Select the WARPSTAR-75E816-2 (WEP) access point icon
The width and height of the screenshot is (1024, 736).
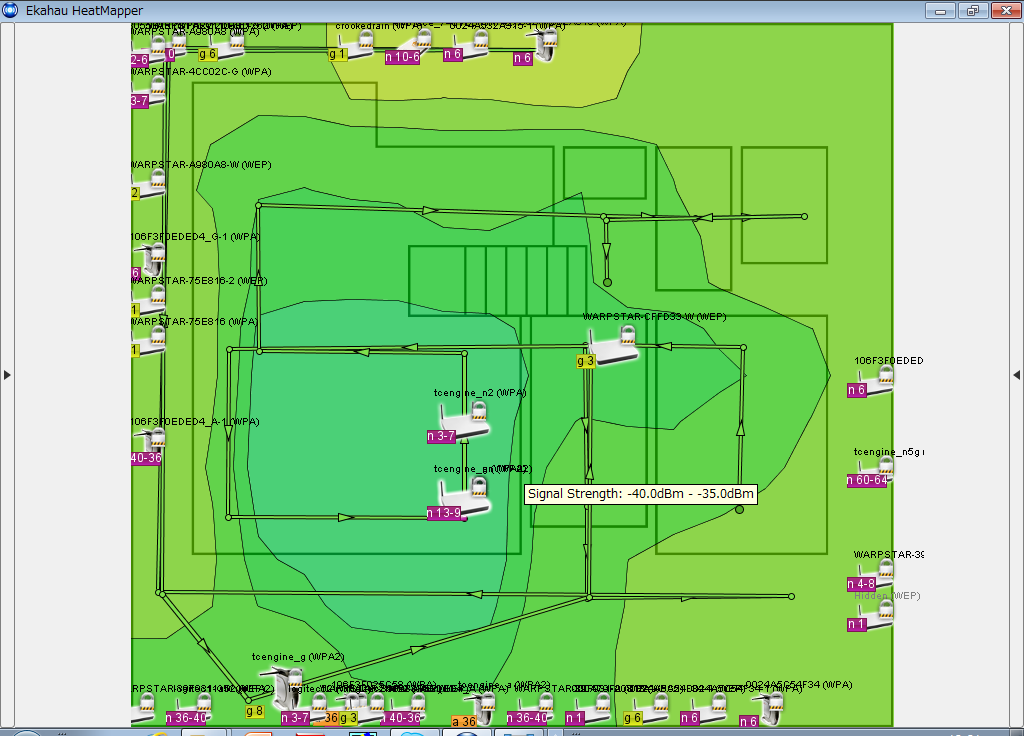150,300
